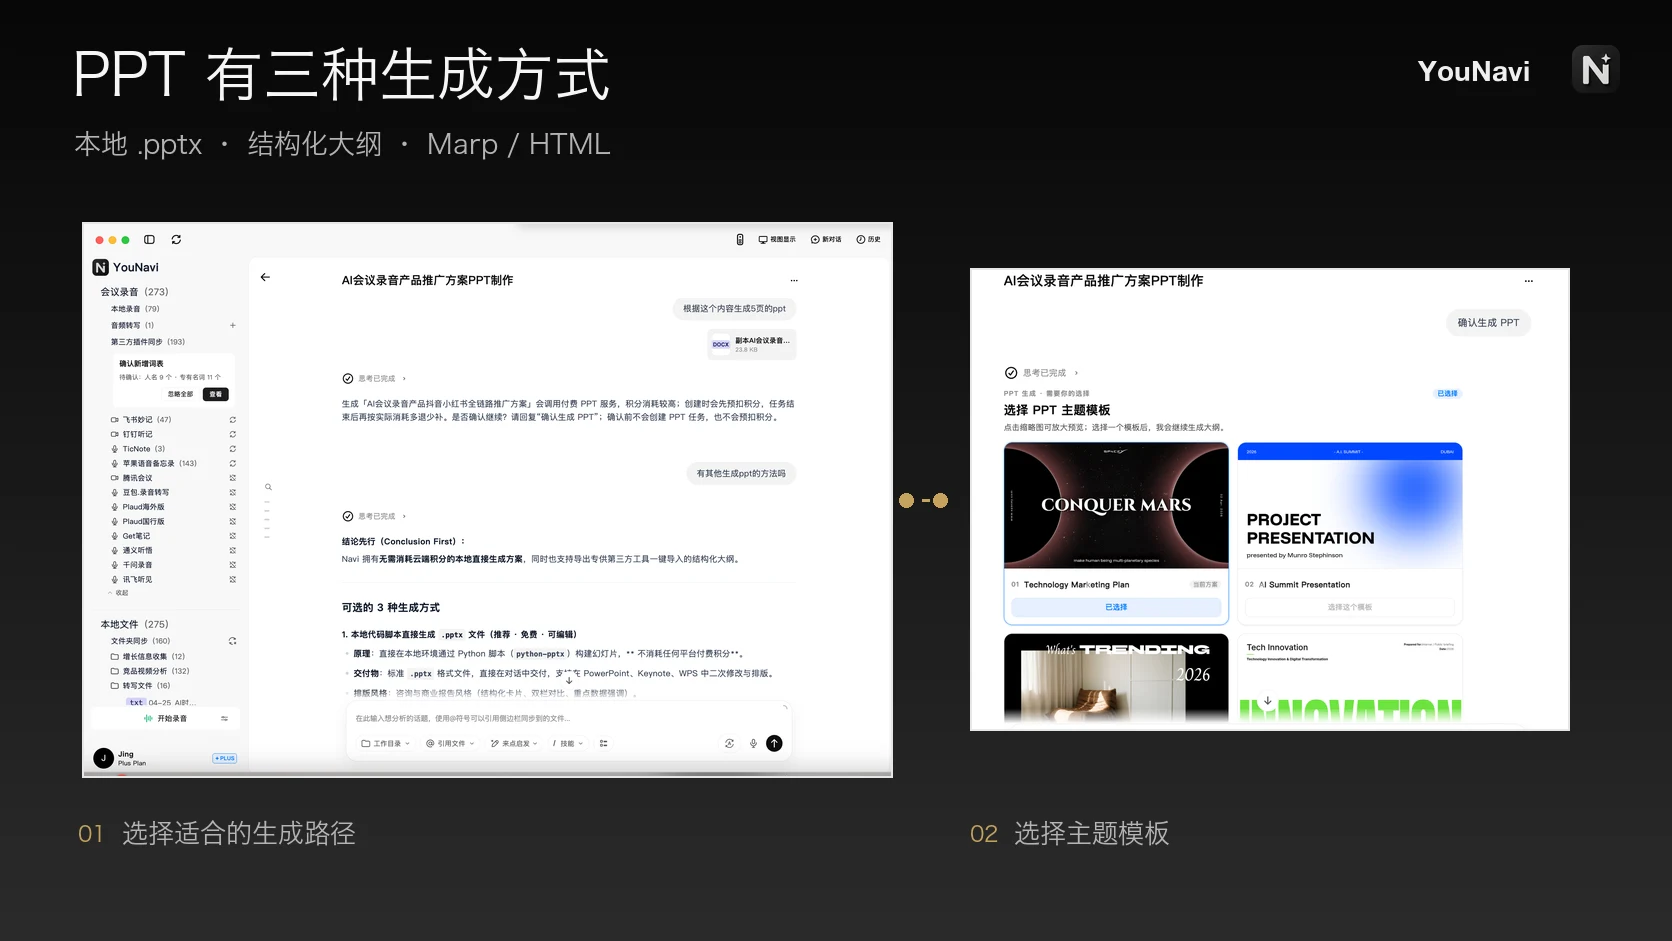This screenshot has width=1672, height=941.
Task: Select 本地录音 (79) in sidebar
Action: 135,309
